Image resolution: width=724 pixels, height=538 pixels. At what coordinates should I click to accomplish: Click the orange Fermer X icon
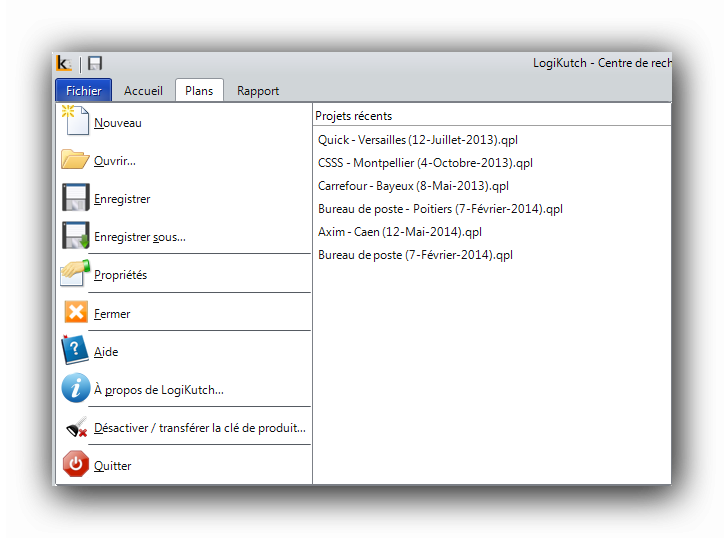76,312
